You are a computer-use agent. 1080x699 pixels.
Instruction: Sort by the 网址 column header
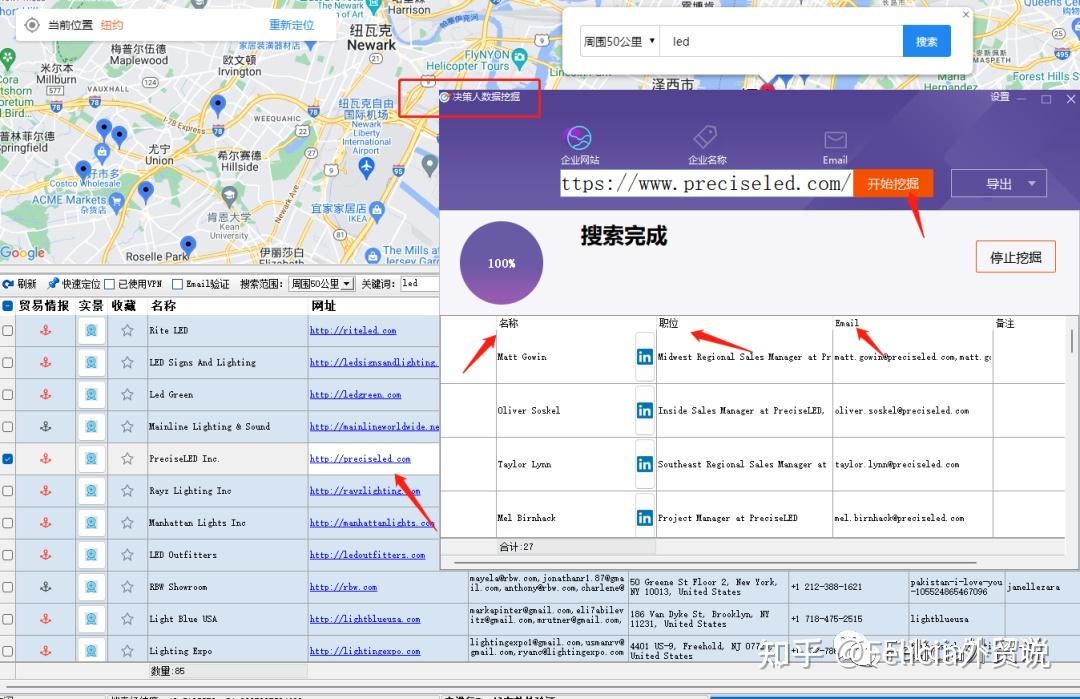pyautogui.click(x=324, y=305)
